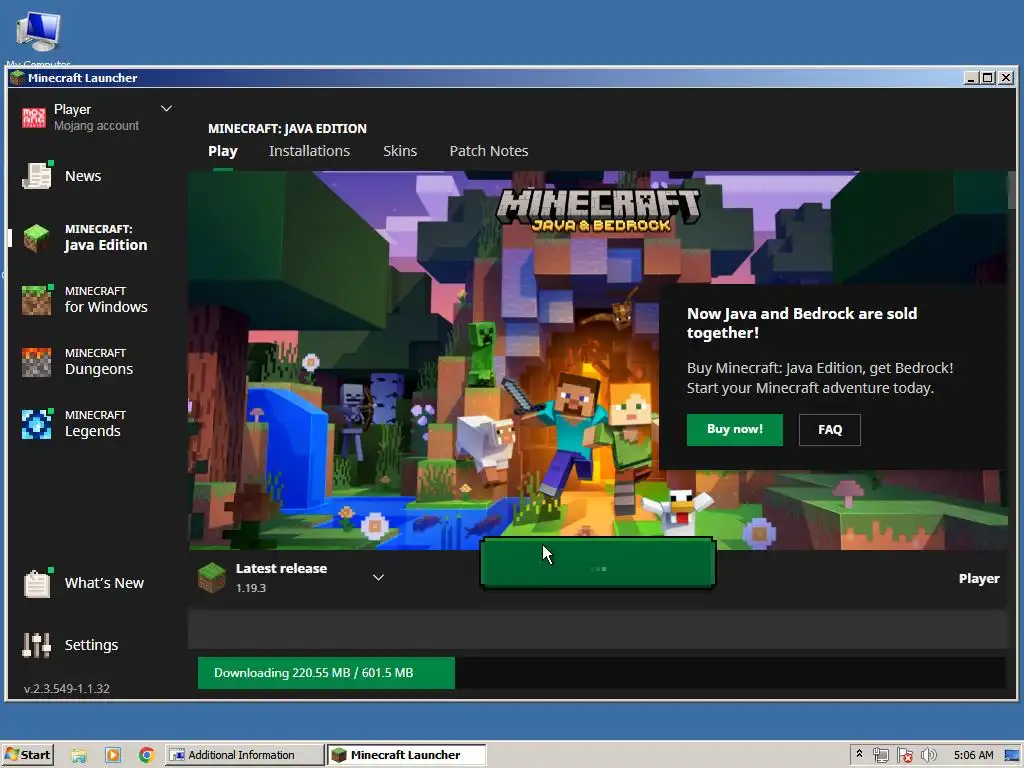Switch to the Installations tab
The height and width of the screenshot is (768, 1024).
[310, 151]
